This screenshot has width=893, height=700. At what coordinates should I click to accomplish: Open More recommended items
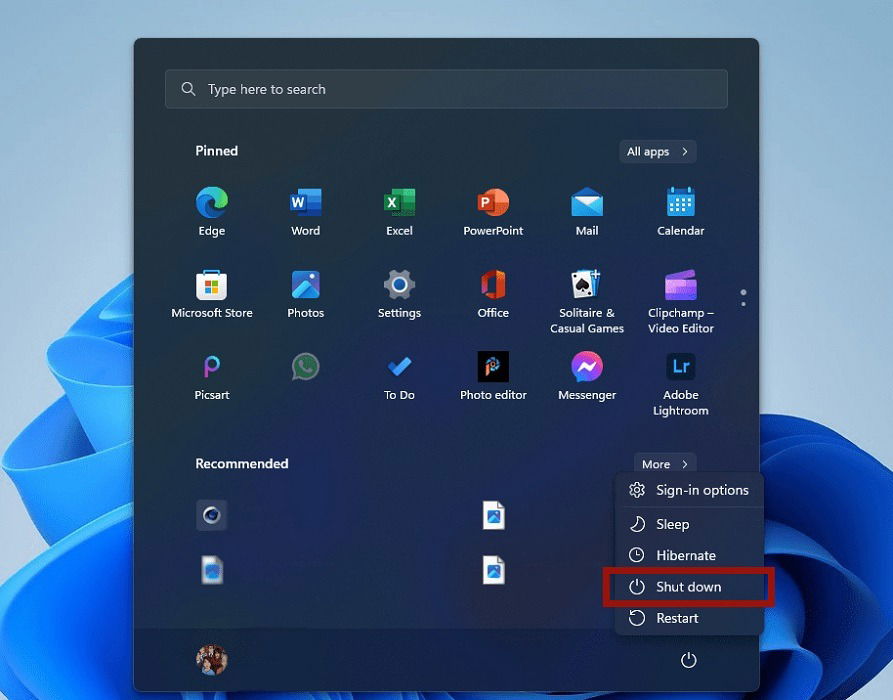[x=664, y=464]
